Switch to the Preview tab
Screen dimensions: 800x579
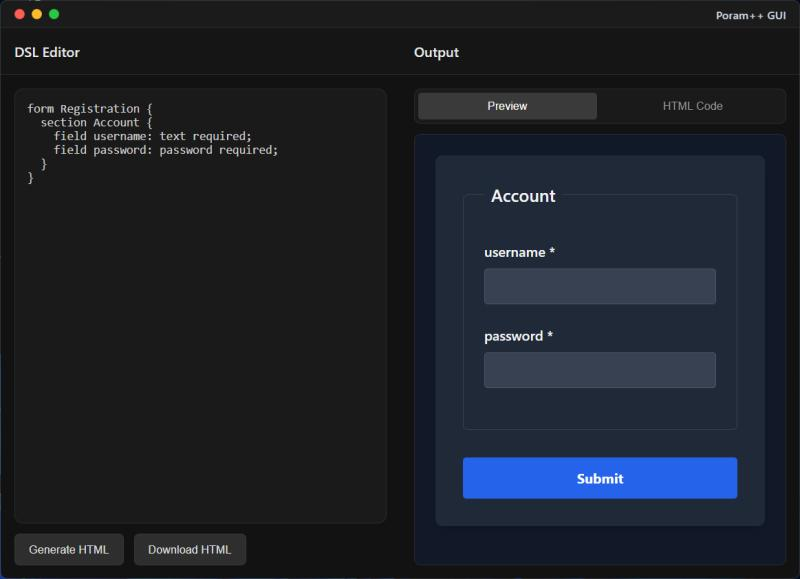point(507,106)
